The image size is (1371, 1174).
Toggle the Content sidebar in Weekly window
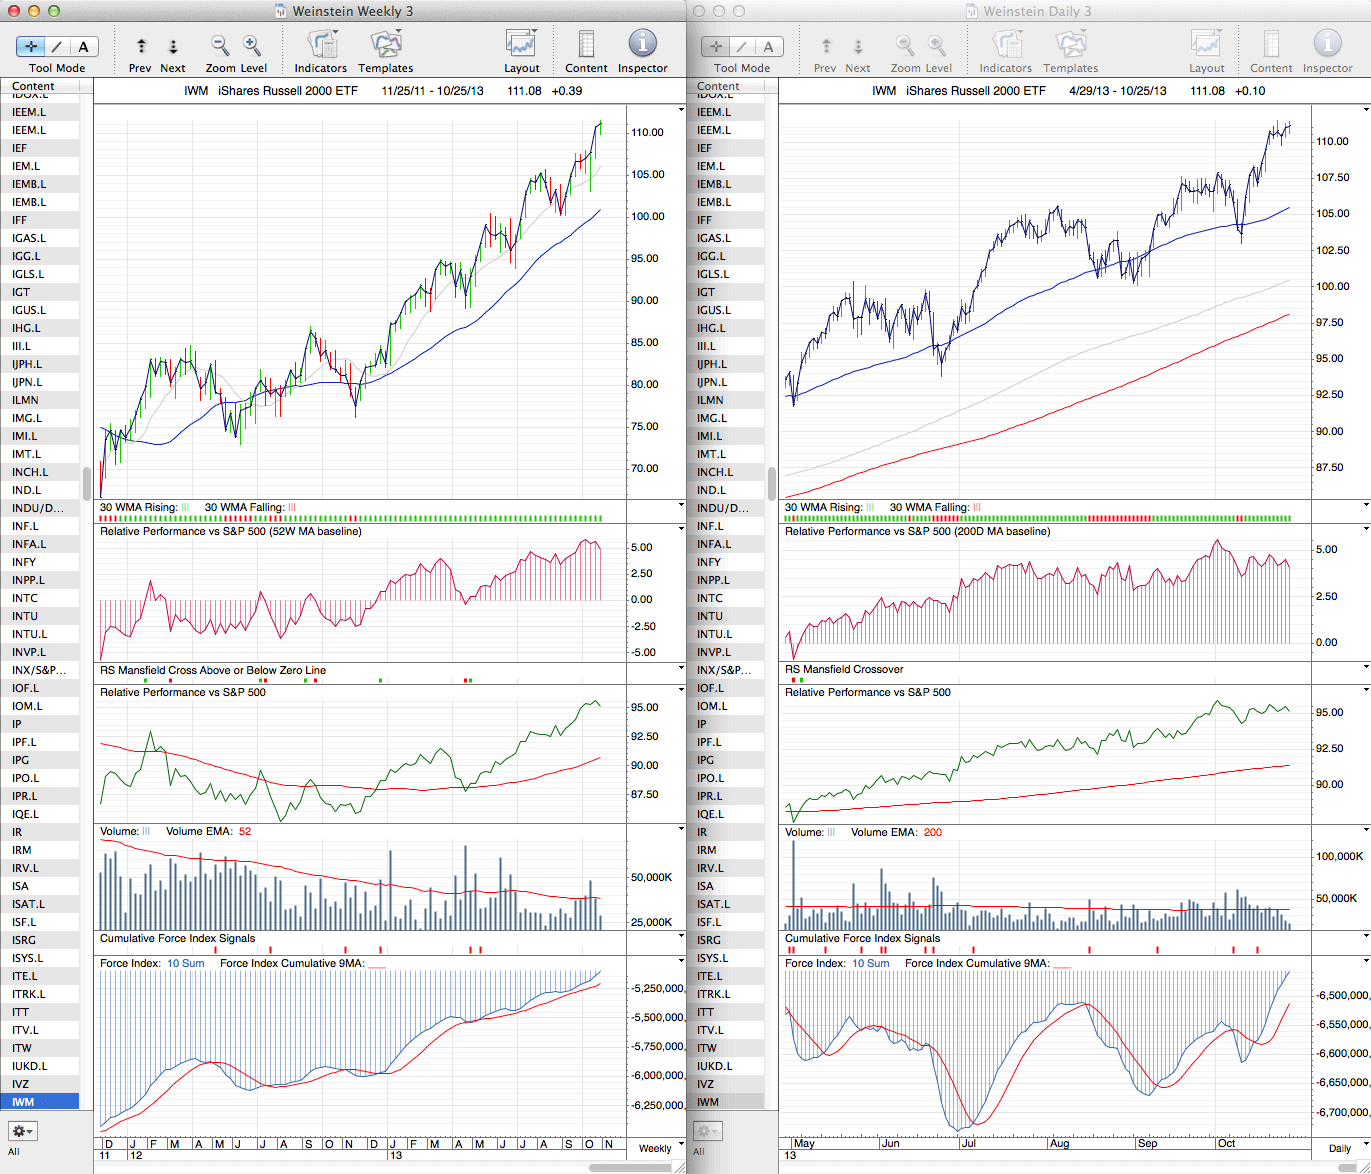click(x=586, y=45)
